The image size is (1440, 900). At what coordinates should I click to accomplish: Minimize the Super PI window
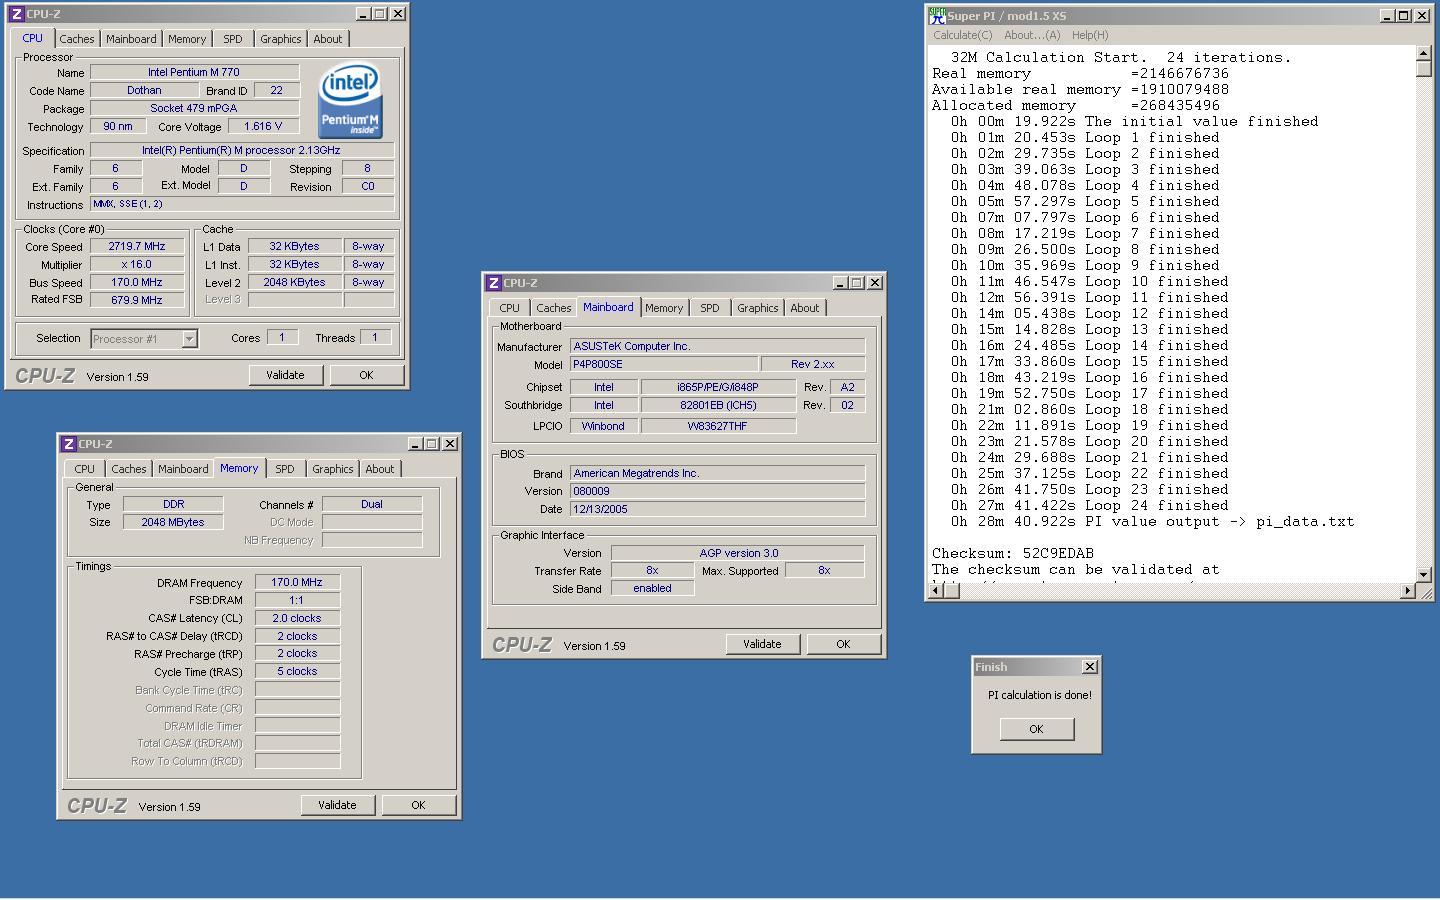[1388, 15]
